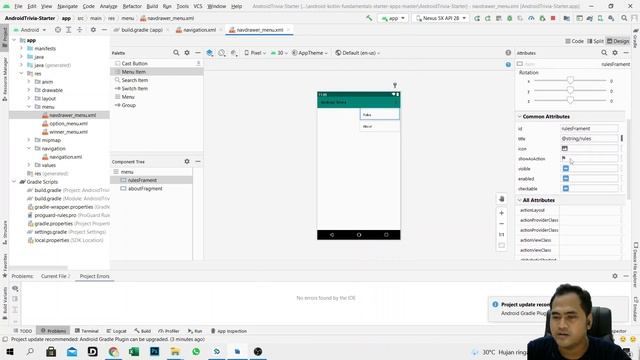The image size is (640, 360).
Task: Zoom out with the minus button on the design surface
Action: coord(502,224)
